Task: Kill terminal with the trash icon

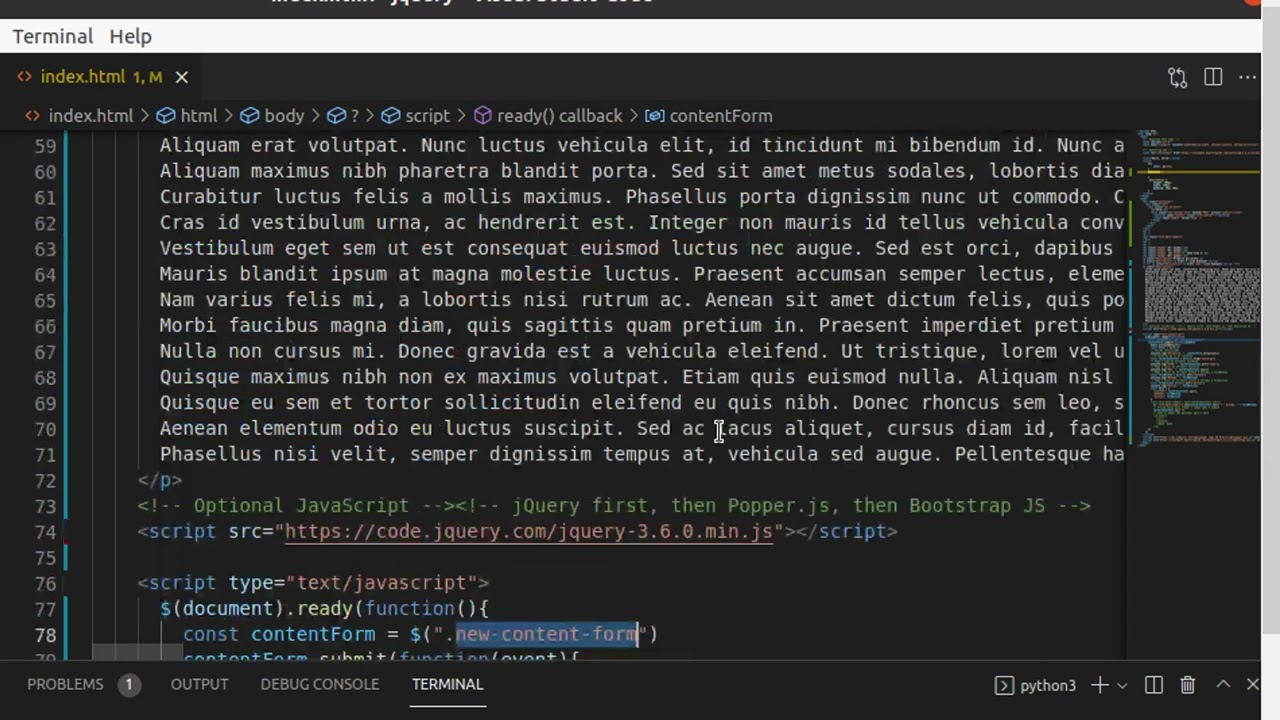Action: [1188, 685]
